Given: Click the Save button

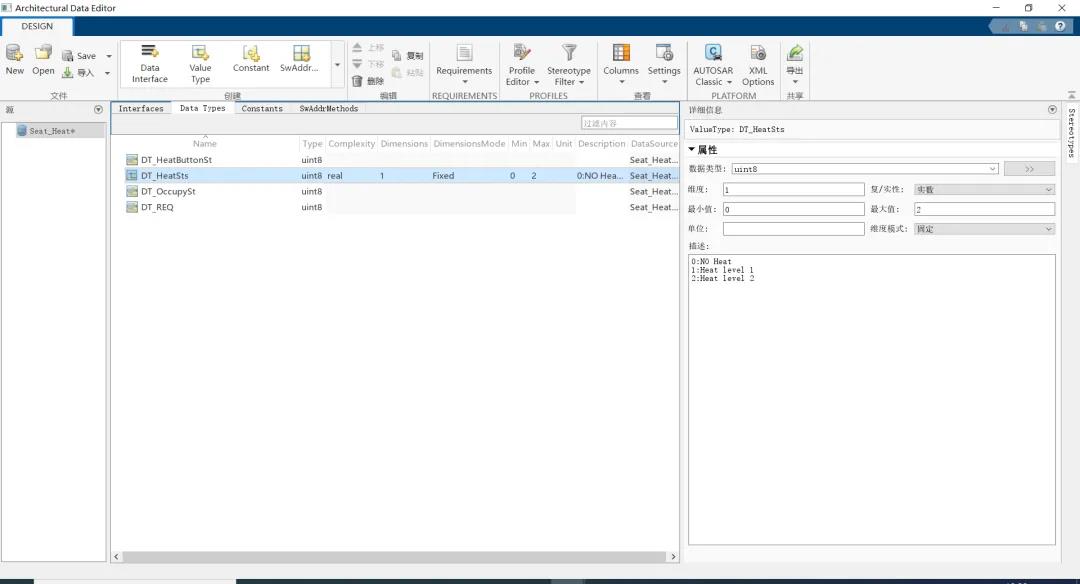Looking at the screenshot, I should click(80, 56).
